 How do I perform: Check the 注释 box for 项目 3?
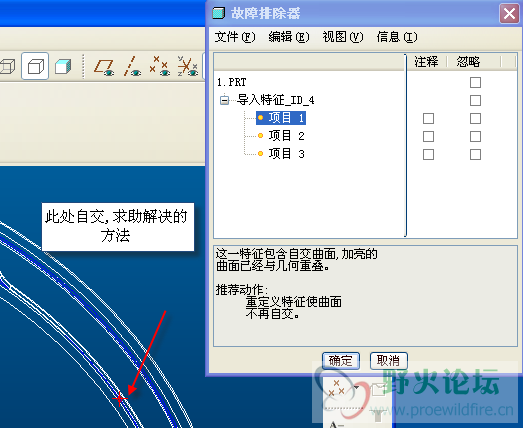pos(428,154)
